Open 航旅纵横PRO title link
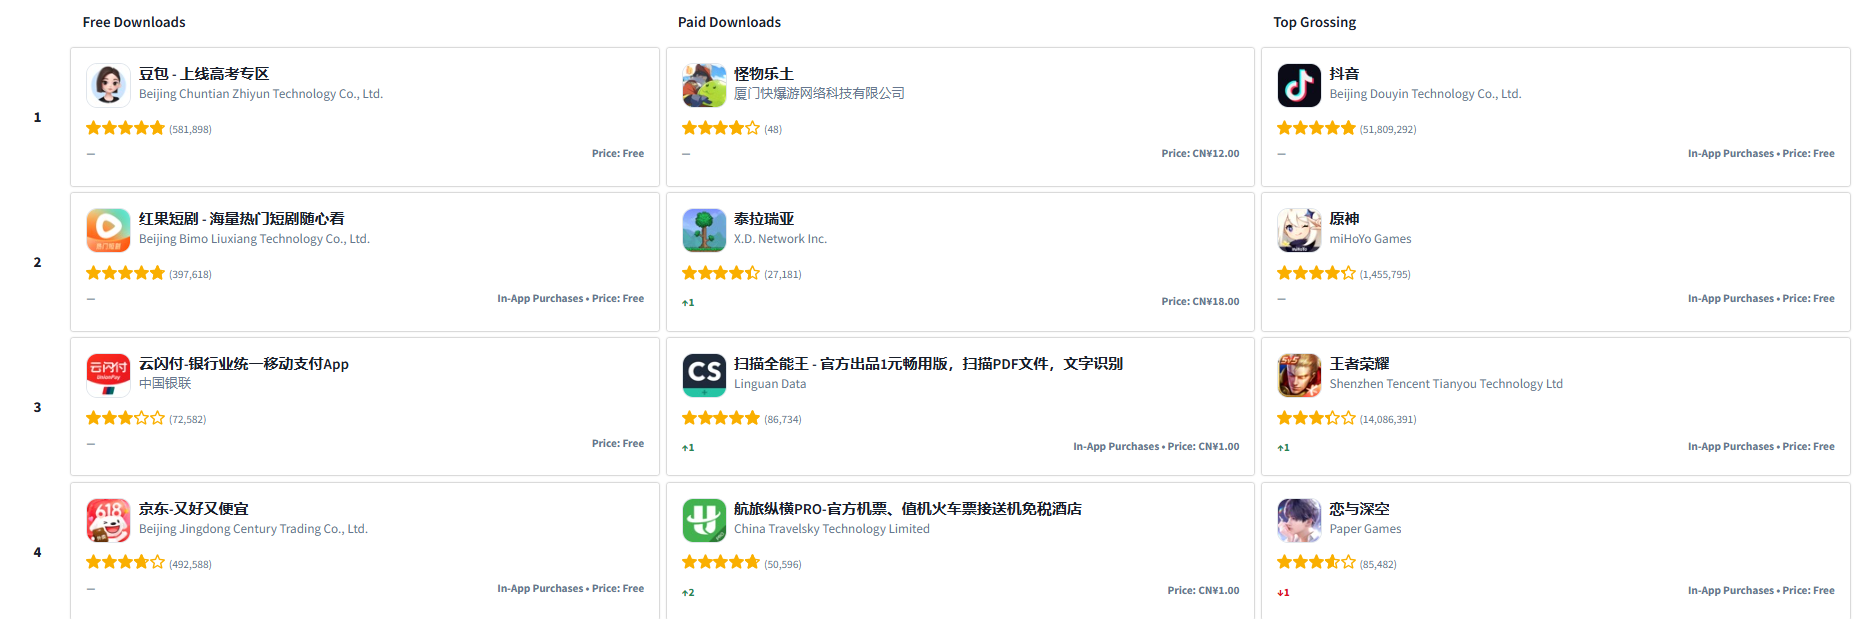Image resolution: width=1872 pixels, height=619 pixels. [908, 509]
